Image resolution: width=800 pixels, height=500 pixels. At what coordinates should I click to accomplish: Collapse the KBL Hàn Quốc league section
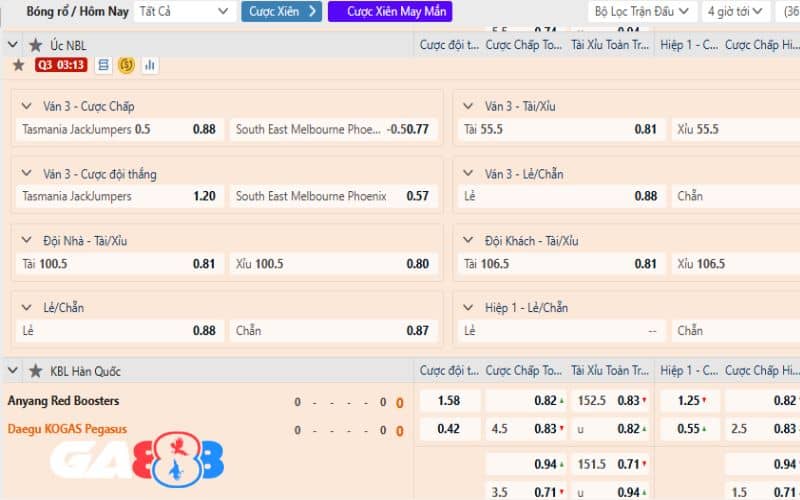(13, 371)
